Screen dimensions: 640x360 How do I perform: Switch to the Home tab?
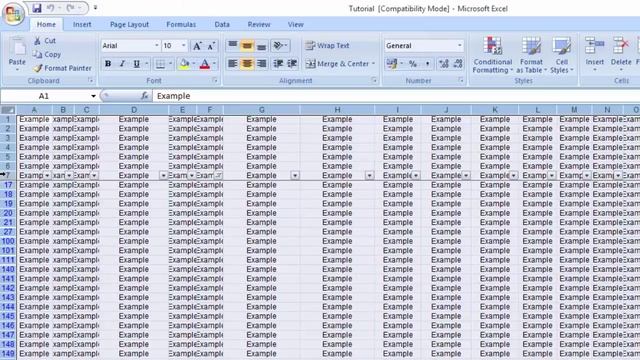click(46, 24)
